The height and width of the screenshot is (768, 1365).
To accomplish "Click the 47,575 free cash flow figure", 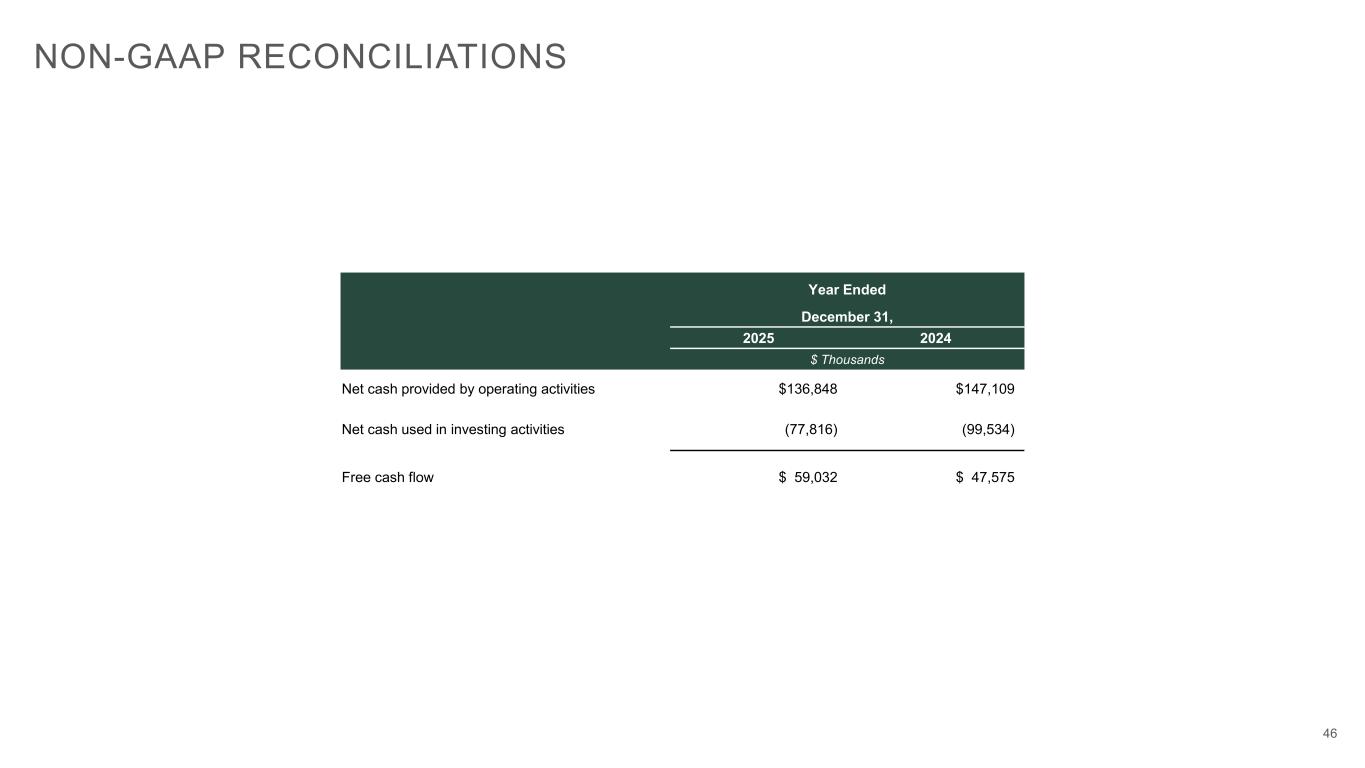I will 993,477.
